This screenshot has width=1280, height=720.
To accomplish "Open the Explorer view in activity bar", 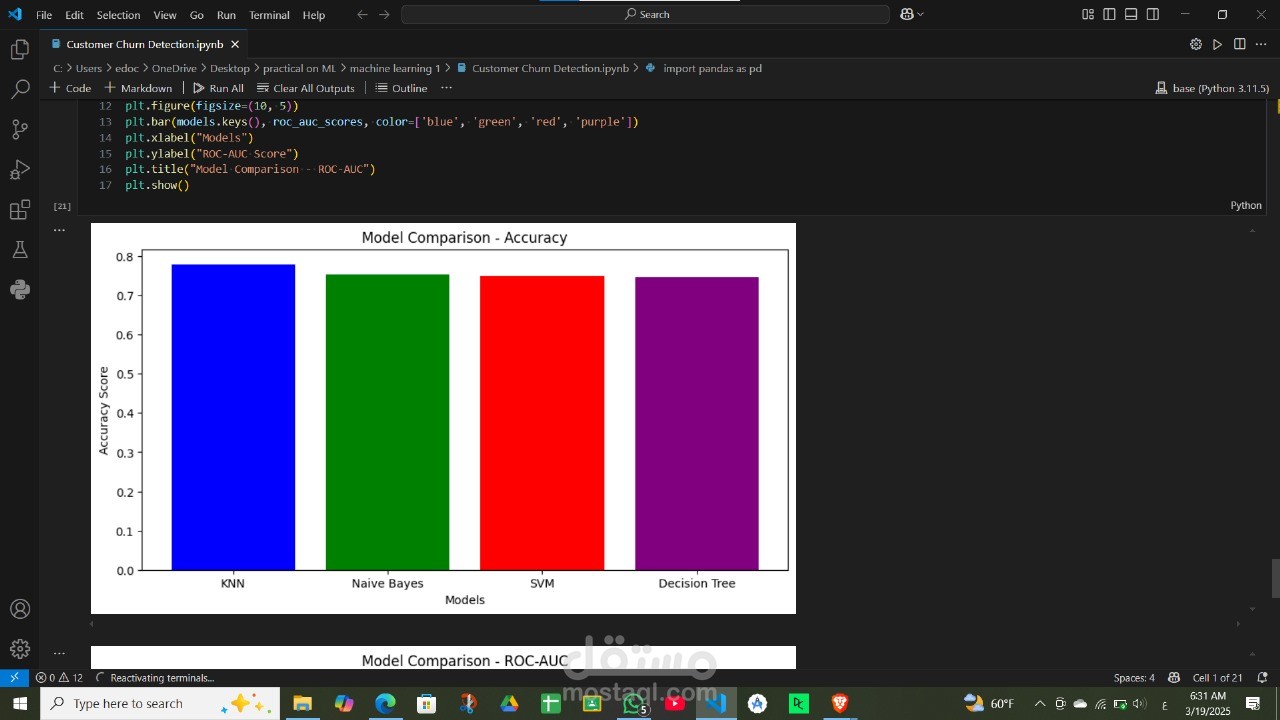I will click(20, 50).
